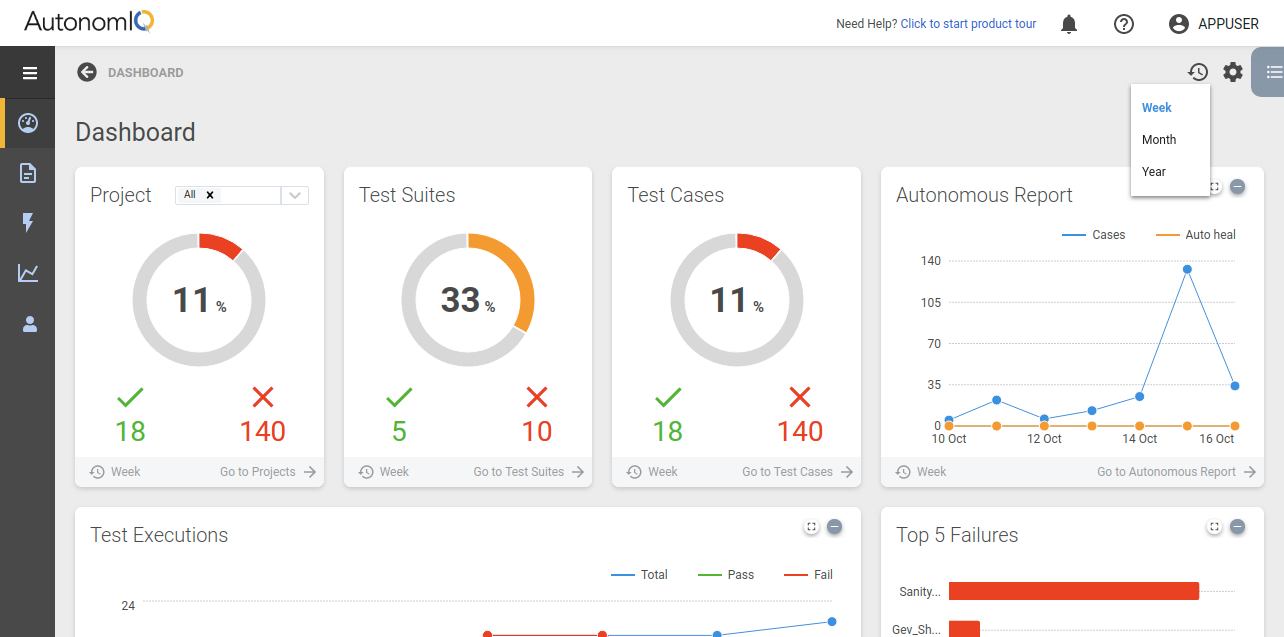The width and height of the screenshot is (1284, 637).
Task: Open the notifications bell
Action: 1069,24
